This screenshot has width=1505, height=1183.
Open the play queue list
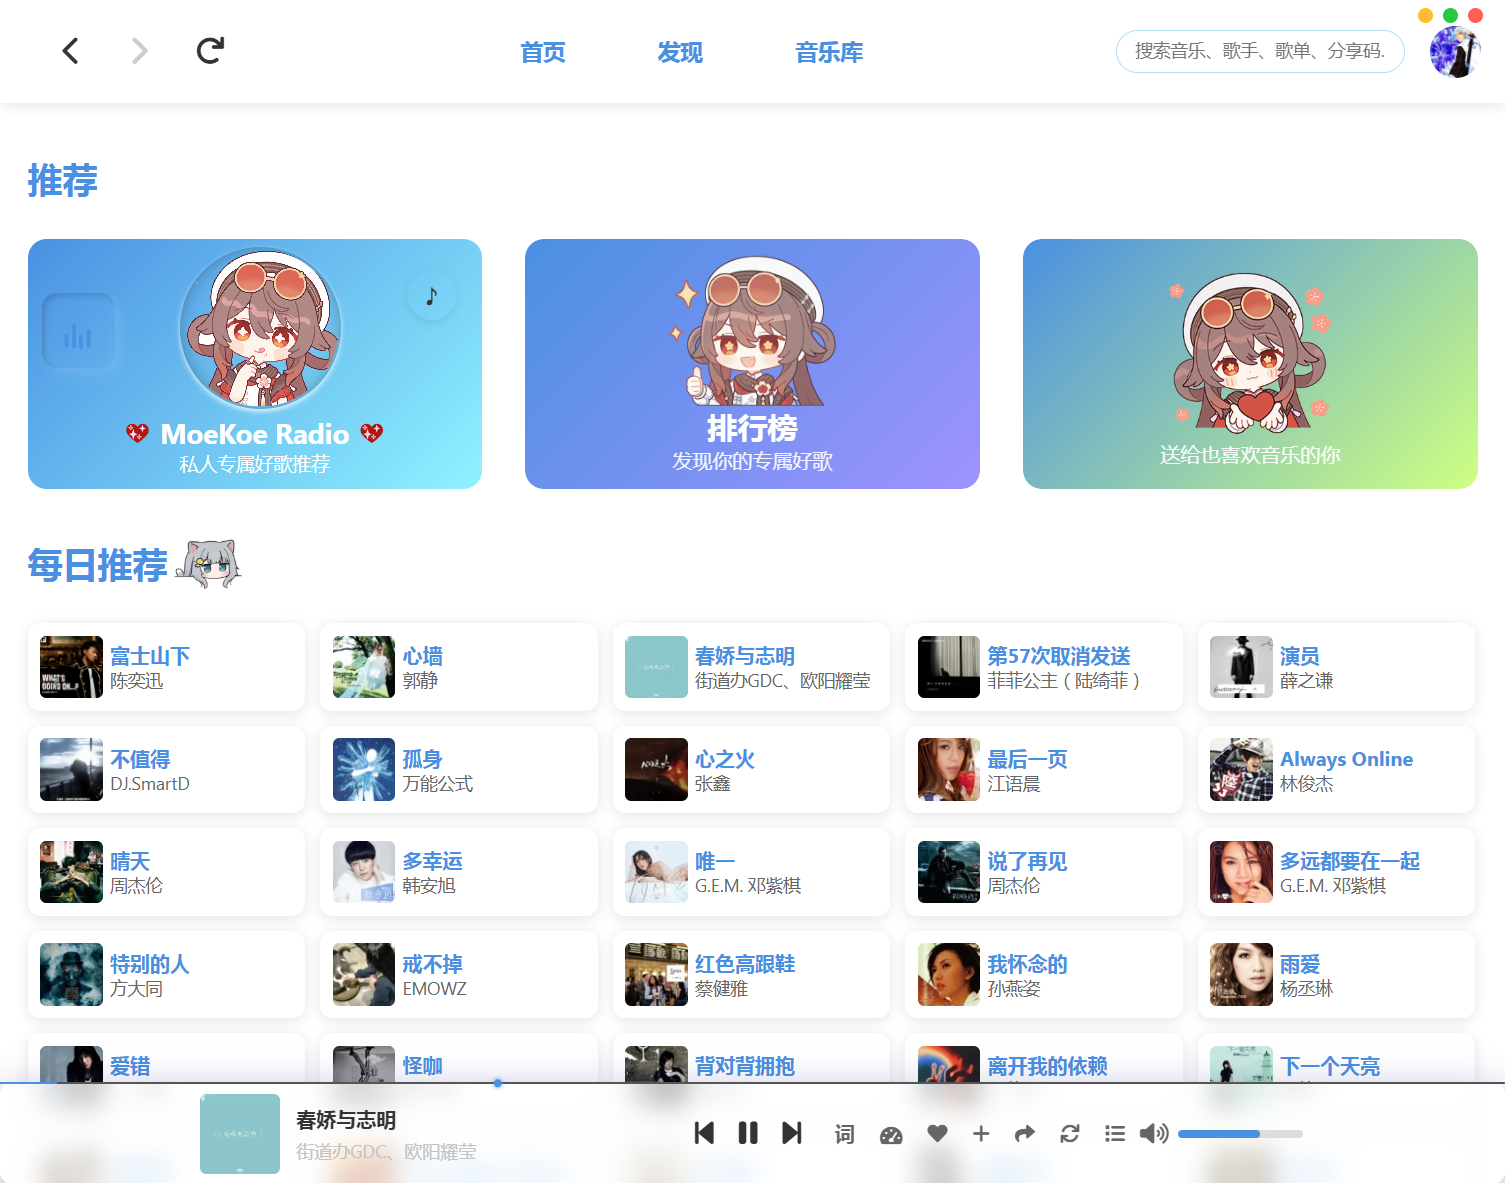1114,1133
